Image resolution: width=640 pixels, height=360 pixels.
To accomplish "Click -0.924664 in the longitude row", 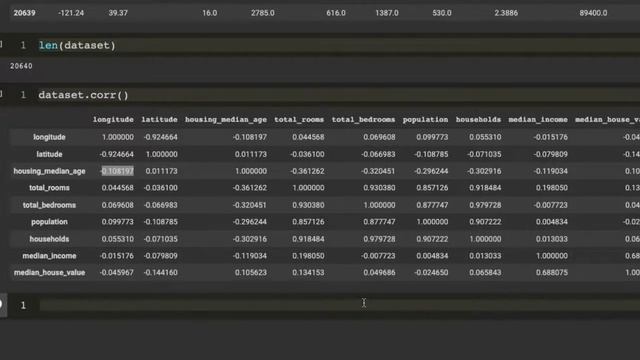I will pos(160,137).
